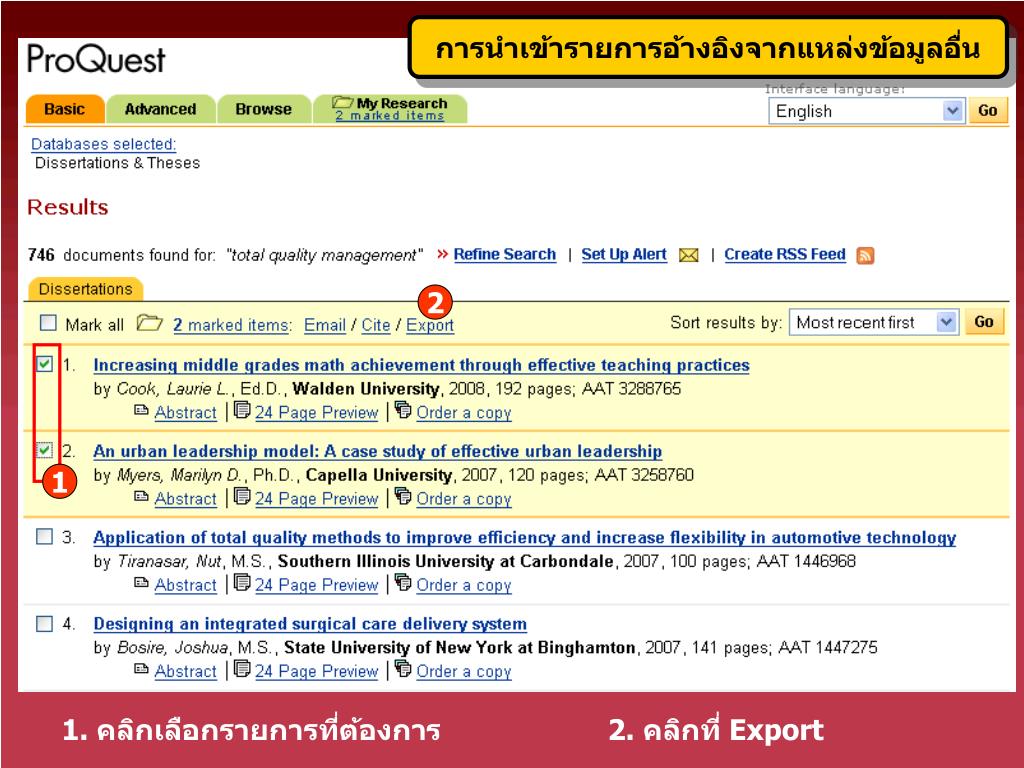The height and width of the screenshot is (768, 1024).
Task: Click the ProQuest logo
Action: [96, 59]
